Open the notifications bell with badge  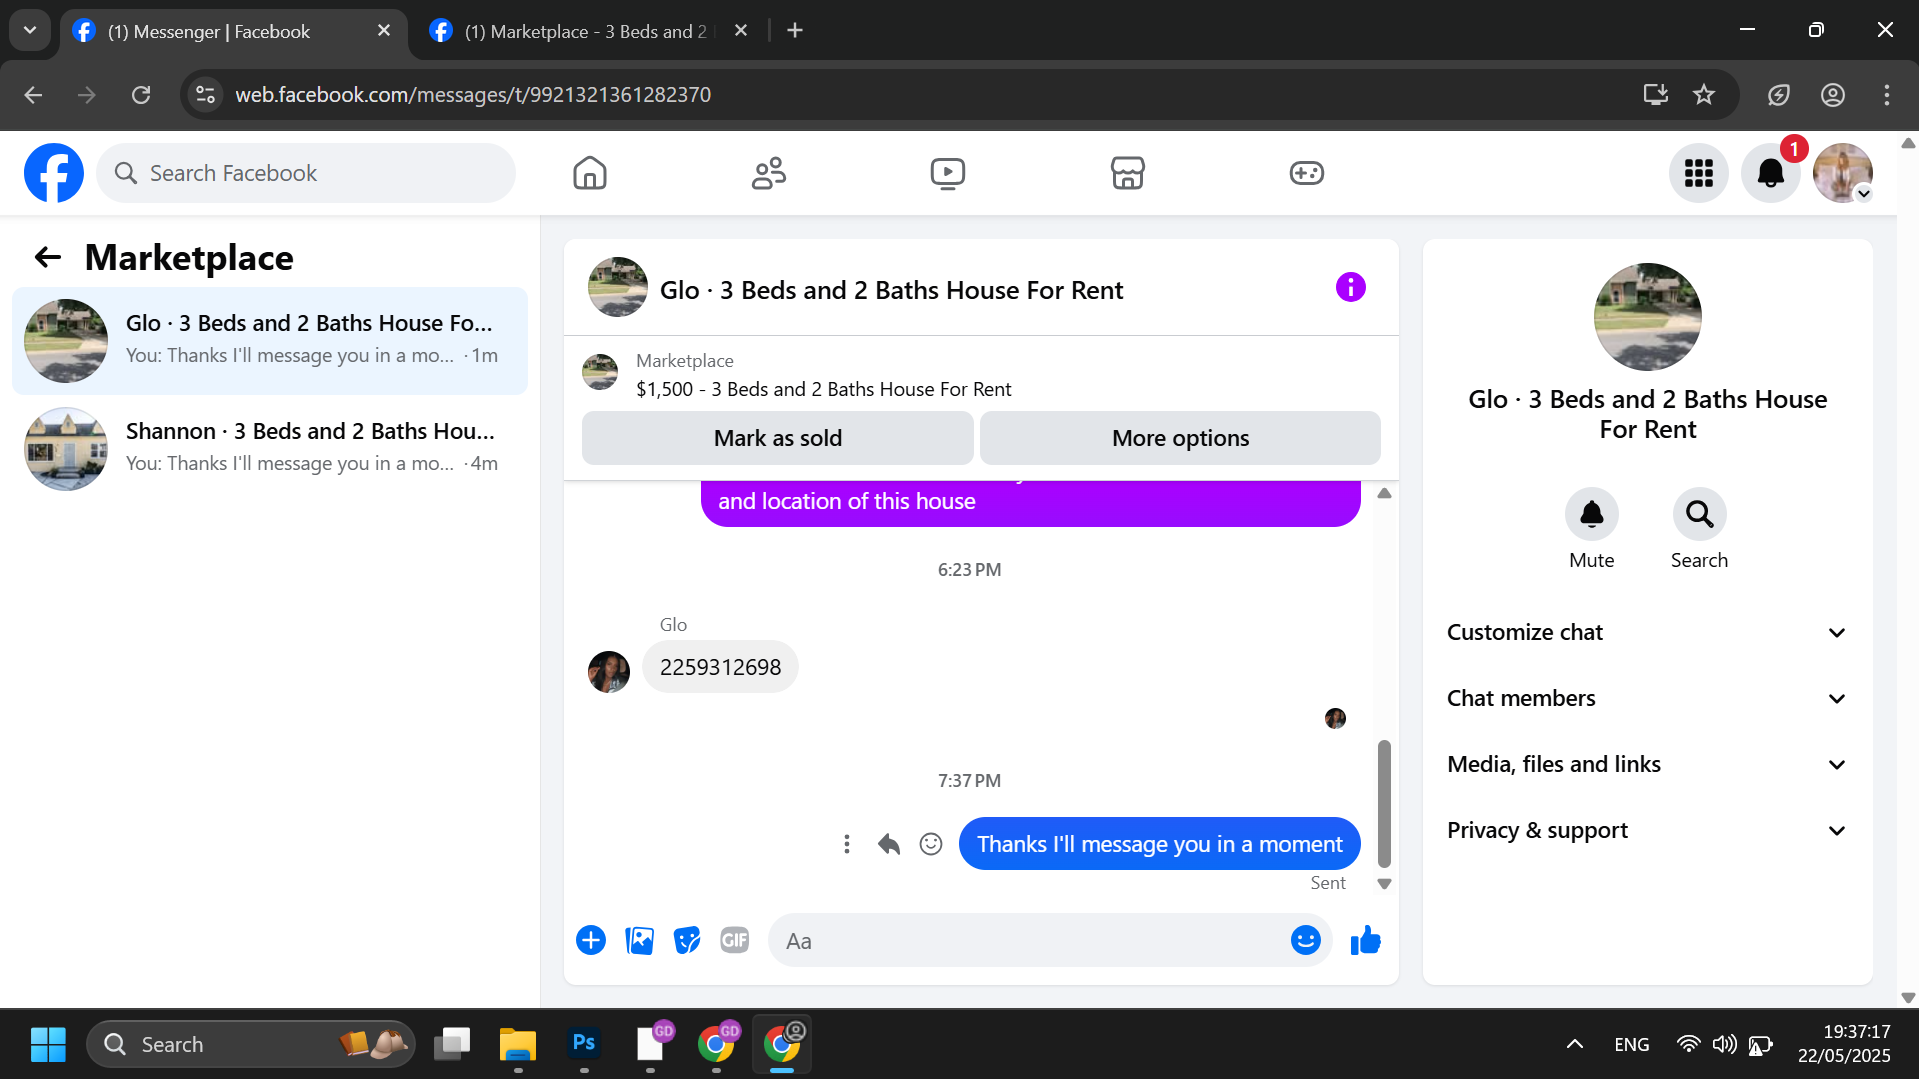click(x=1771, y=173)
